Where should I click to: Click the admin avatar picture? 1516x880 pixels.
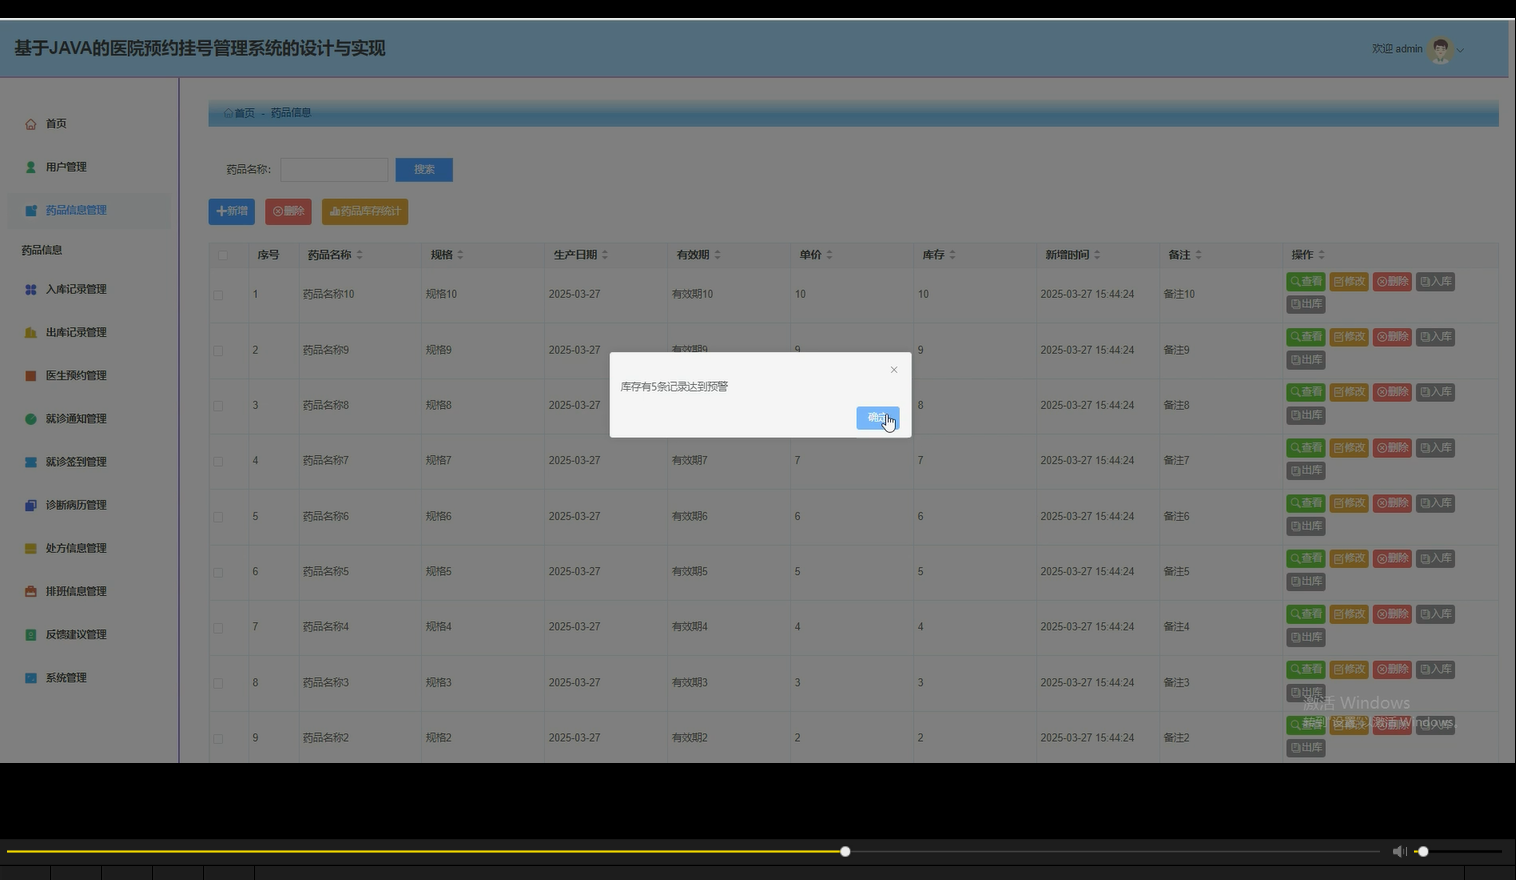click(1440, 50)
